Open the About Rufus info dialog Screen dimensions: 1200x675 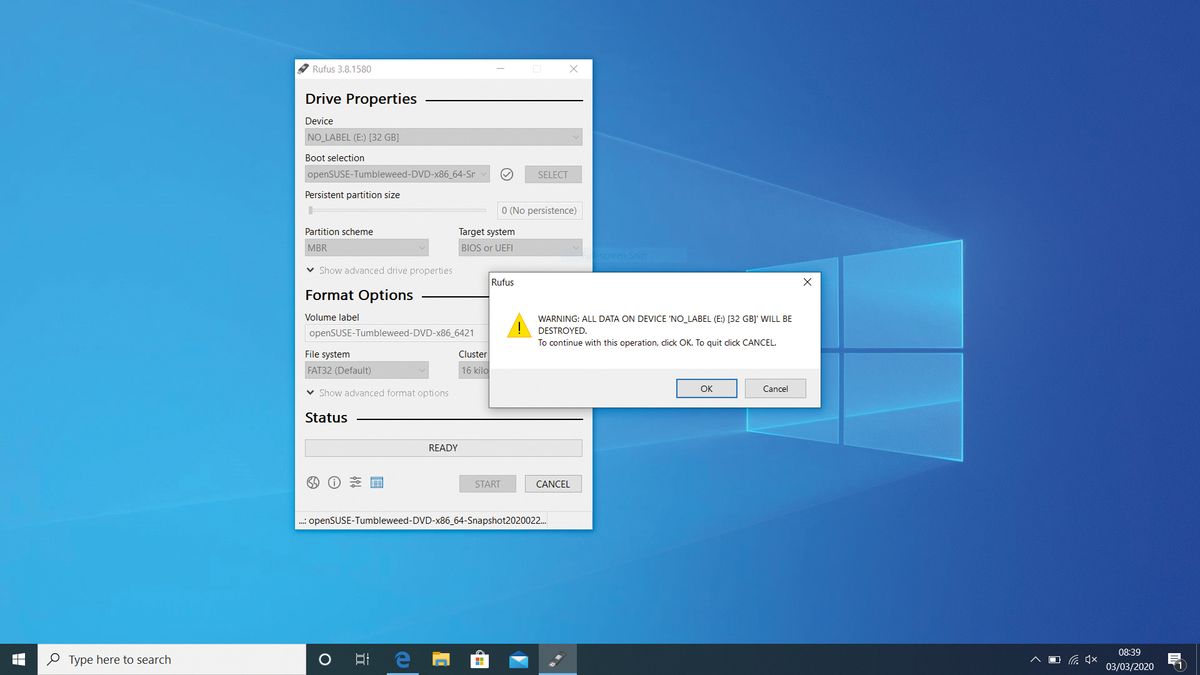tap(334, 482)
